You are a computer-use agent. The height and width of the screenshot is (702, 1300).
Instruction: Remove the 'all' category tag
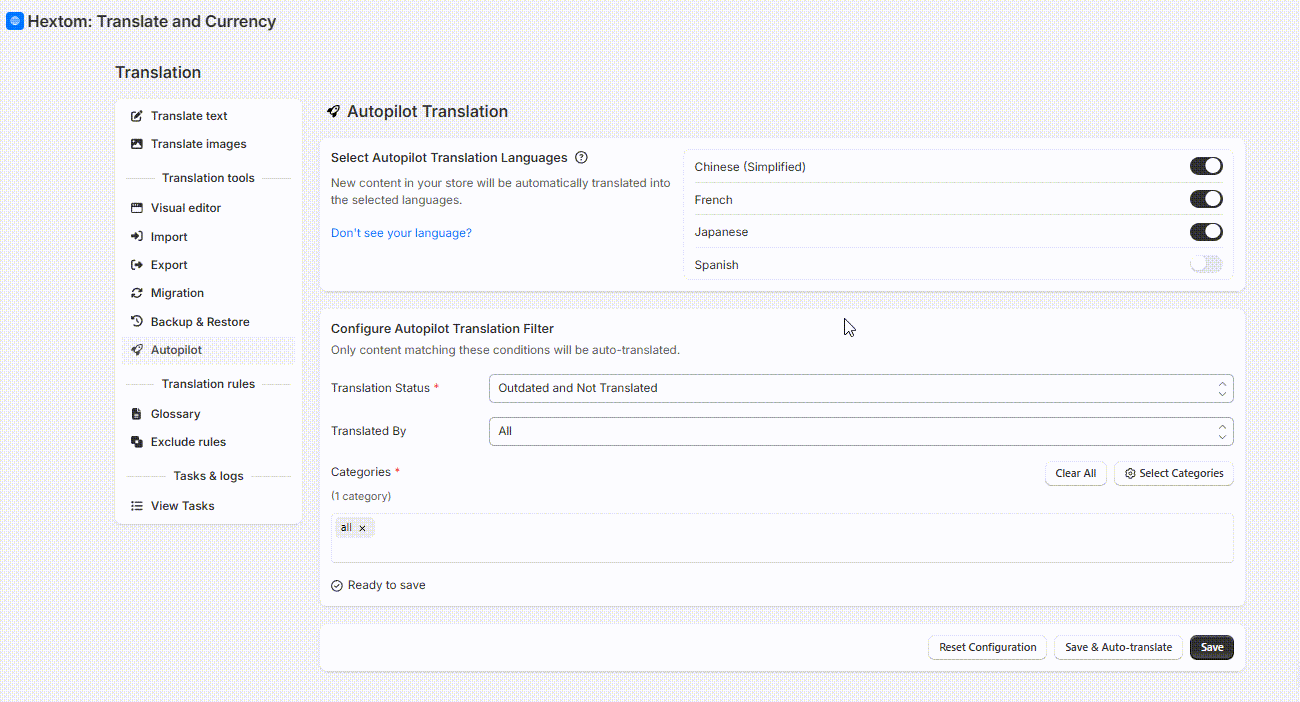click(x=362, y=528)
